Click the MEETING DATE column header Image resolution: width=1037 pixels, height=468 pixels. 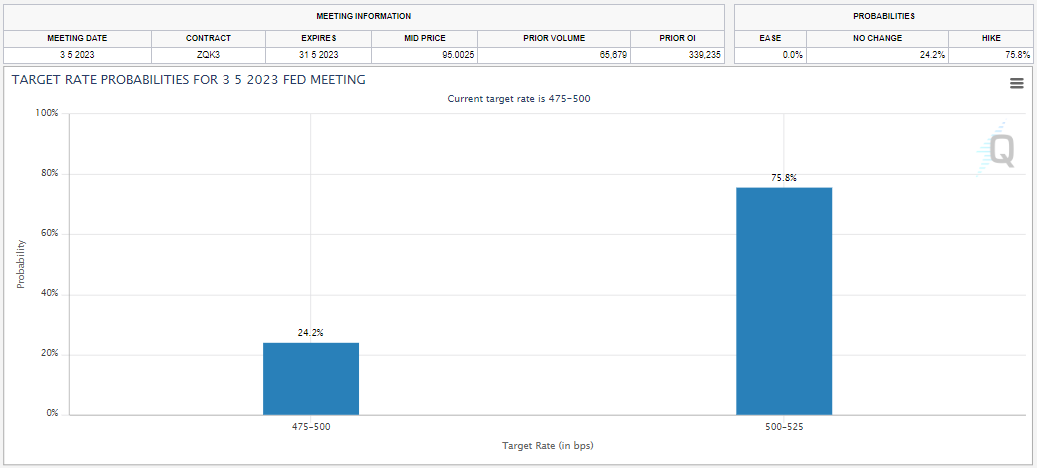(77, 38)
